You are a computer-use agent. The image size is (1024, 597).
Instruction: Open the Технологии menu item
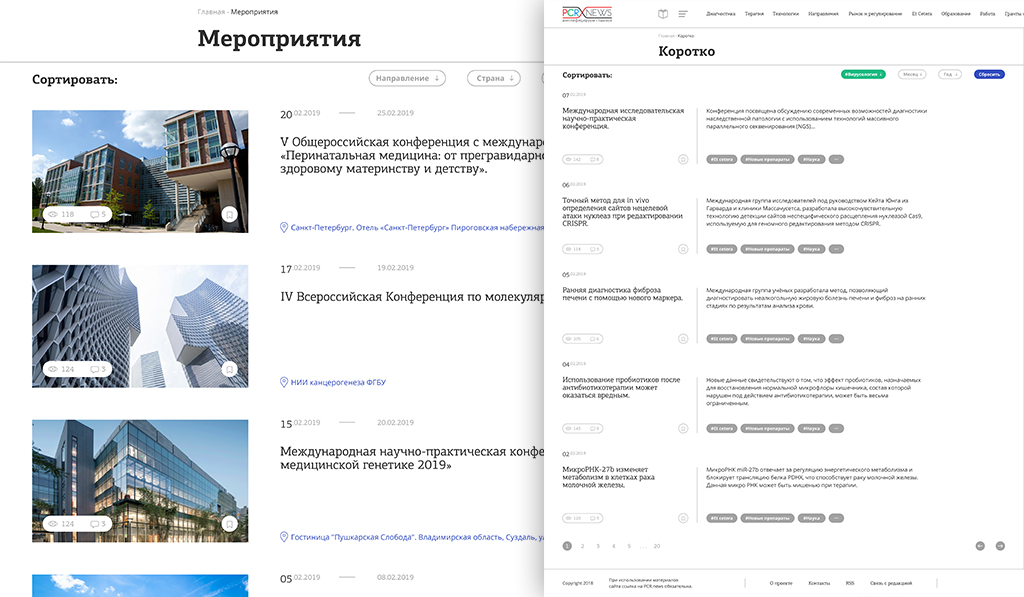pos(786,14)
